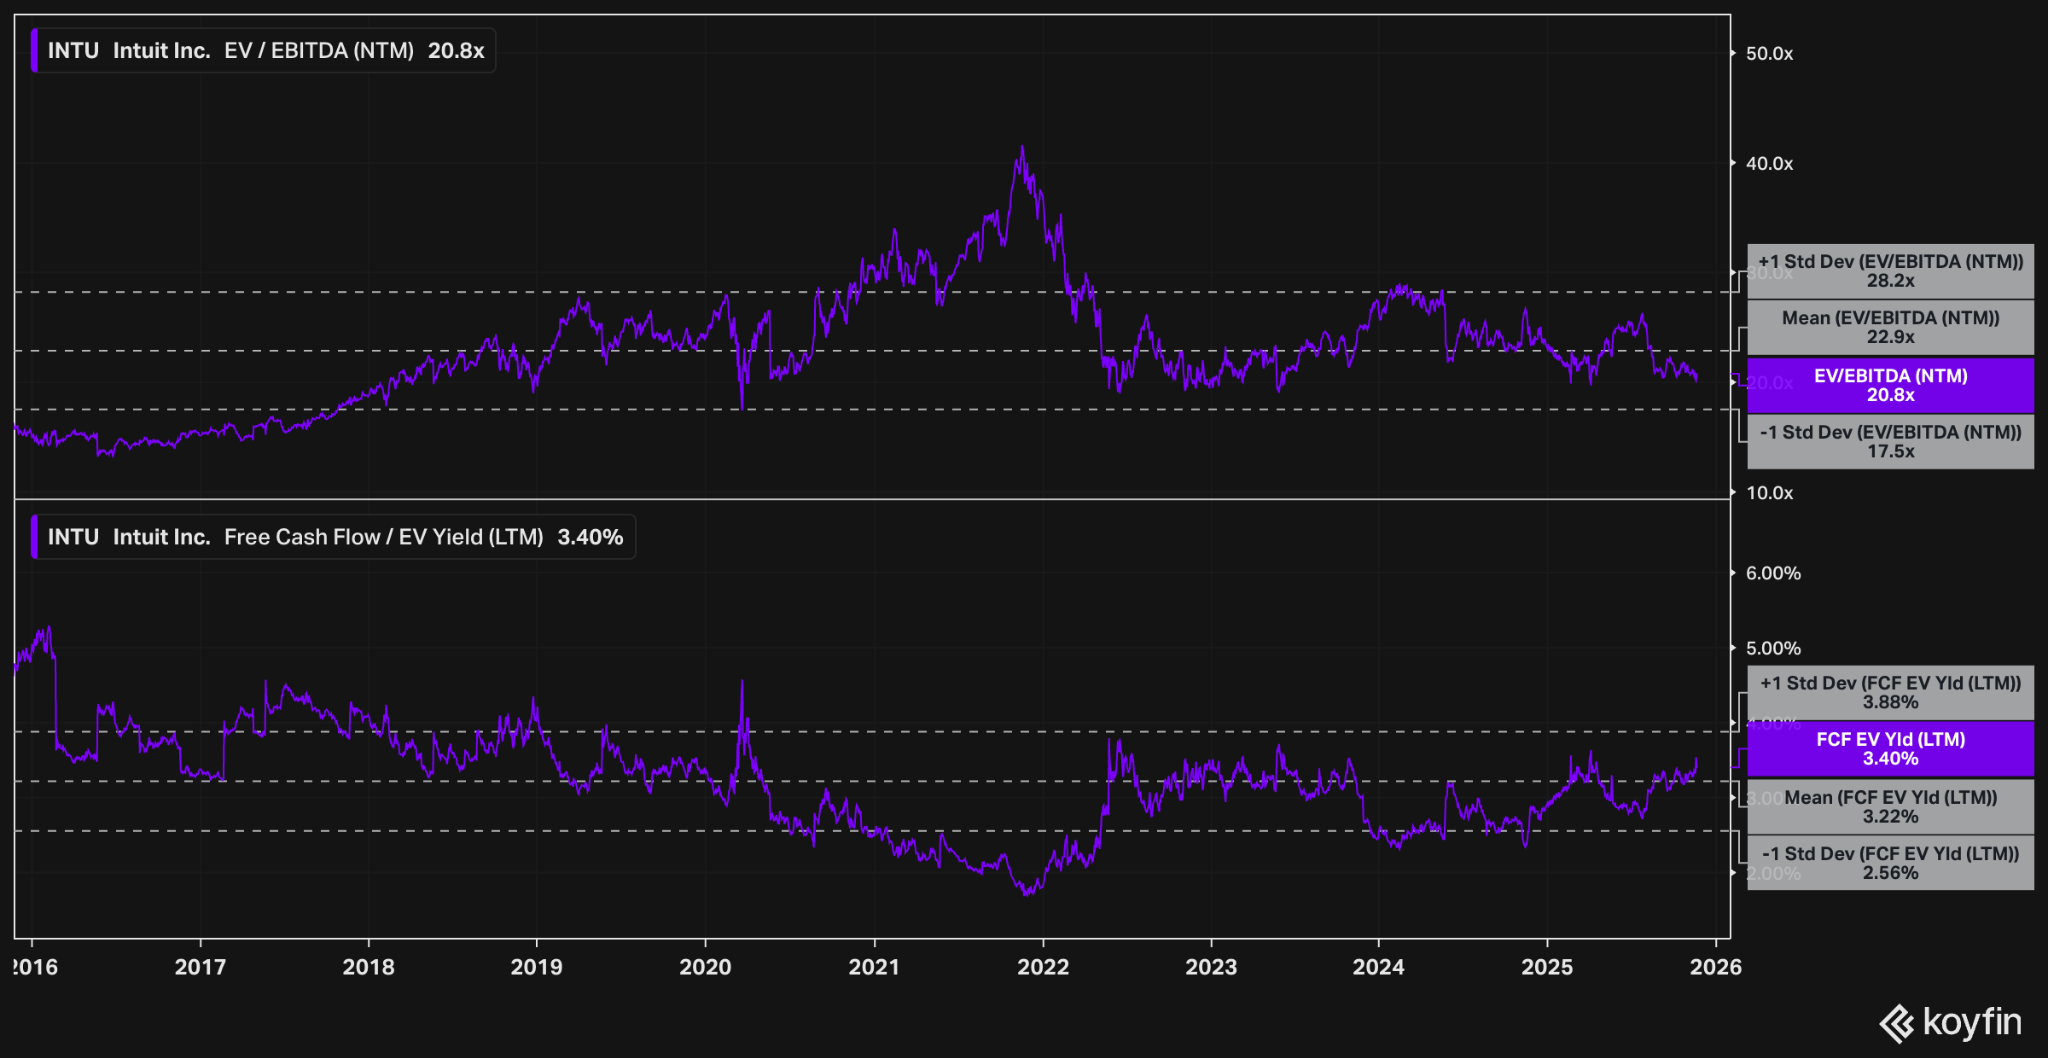The width and height of the screenshot is (2048, 1058).
Task: Select the +1 Std Dev FCF EV Yld 3.88% label
Action: [x=1890, y=692]
